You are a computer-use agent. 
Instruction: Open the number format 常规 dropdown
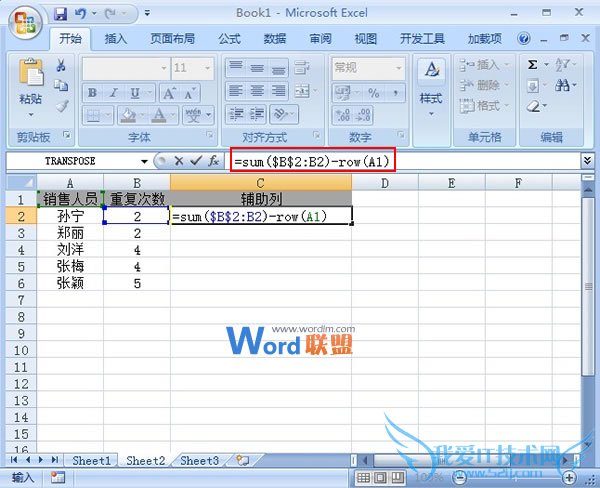click(399, 68)
